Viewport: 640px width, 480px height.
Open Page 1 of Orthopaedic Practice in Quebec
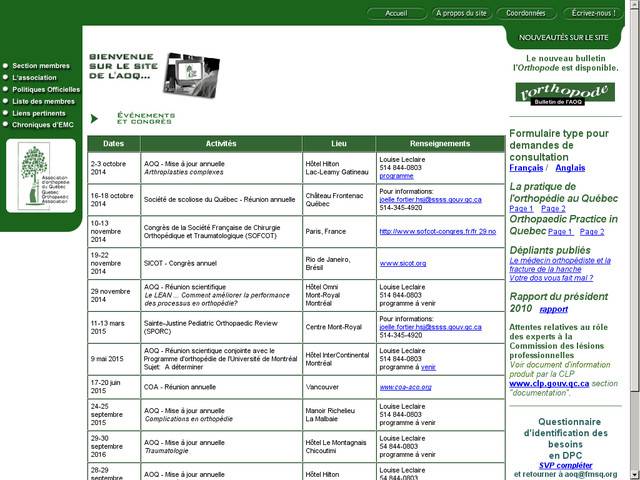click(x=560, y=232)
